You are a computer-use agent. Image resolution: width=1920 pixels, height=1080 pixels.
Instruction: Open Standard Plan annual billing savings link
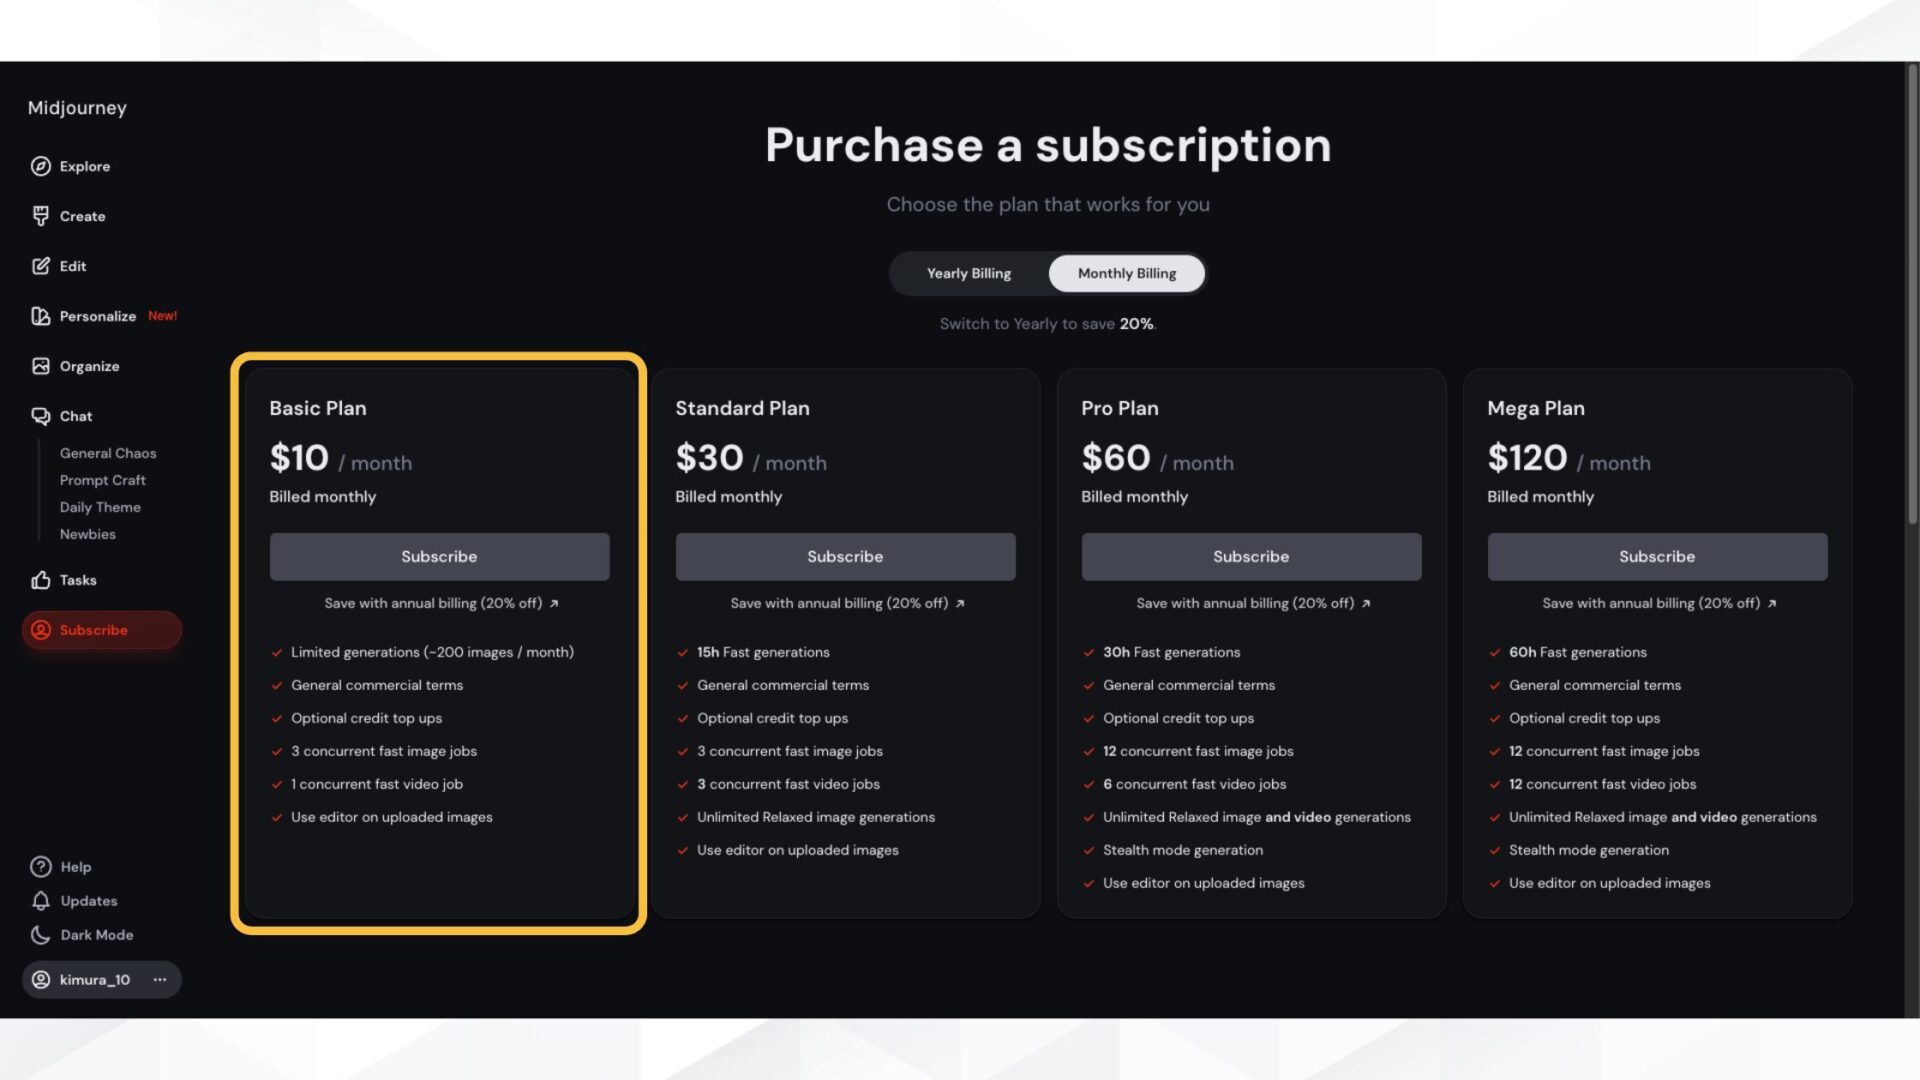pyautogui.click(x=846, y=603)
